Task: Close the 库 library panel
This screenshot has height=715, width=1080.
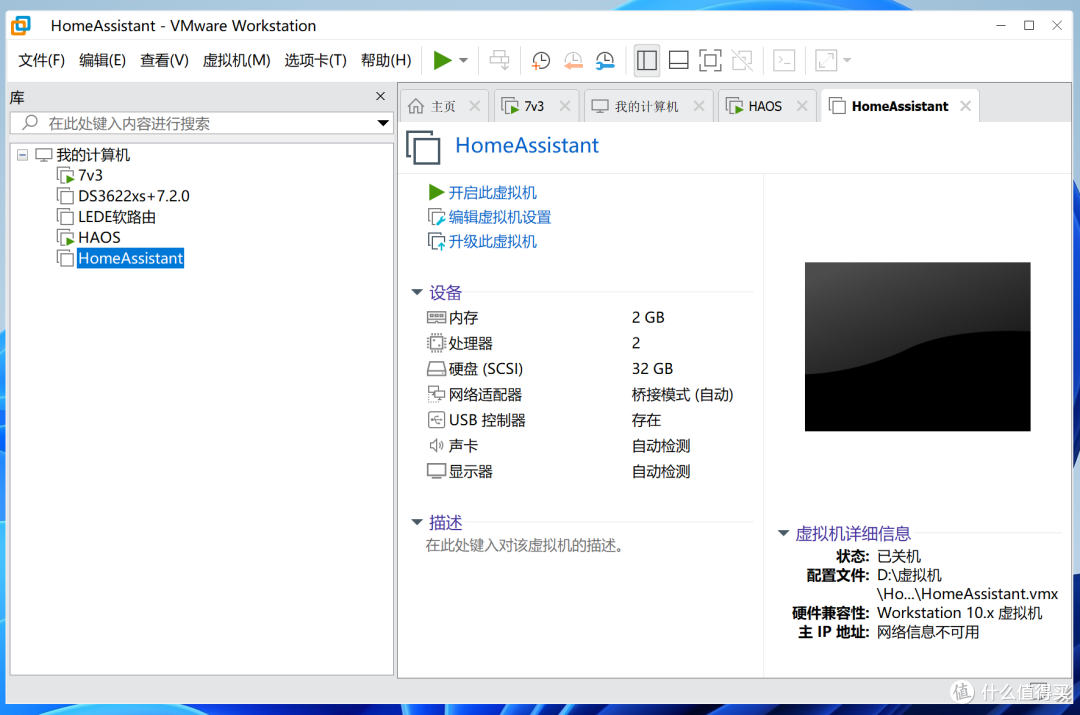Action: coord(380,96)
